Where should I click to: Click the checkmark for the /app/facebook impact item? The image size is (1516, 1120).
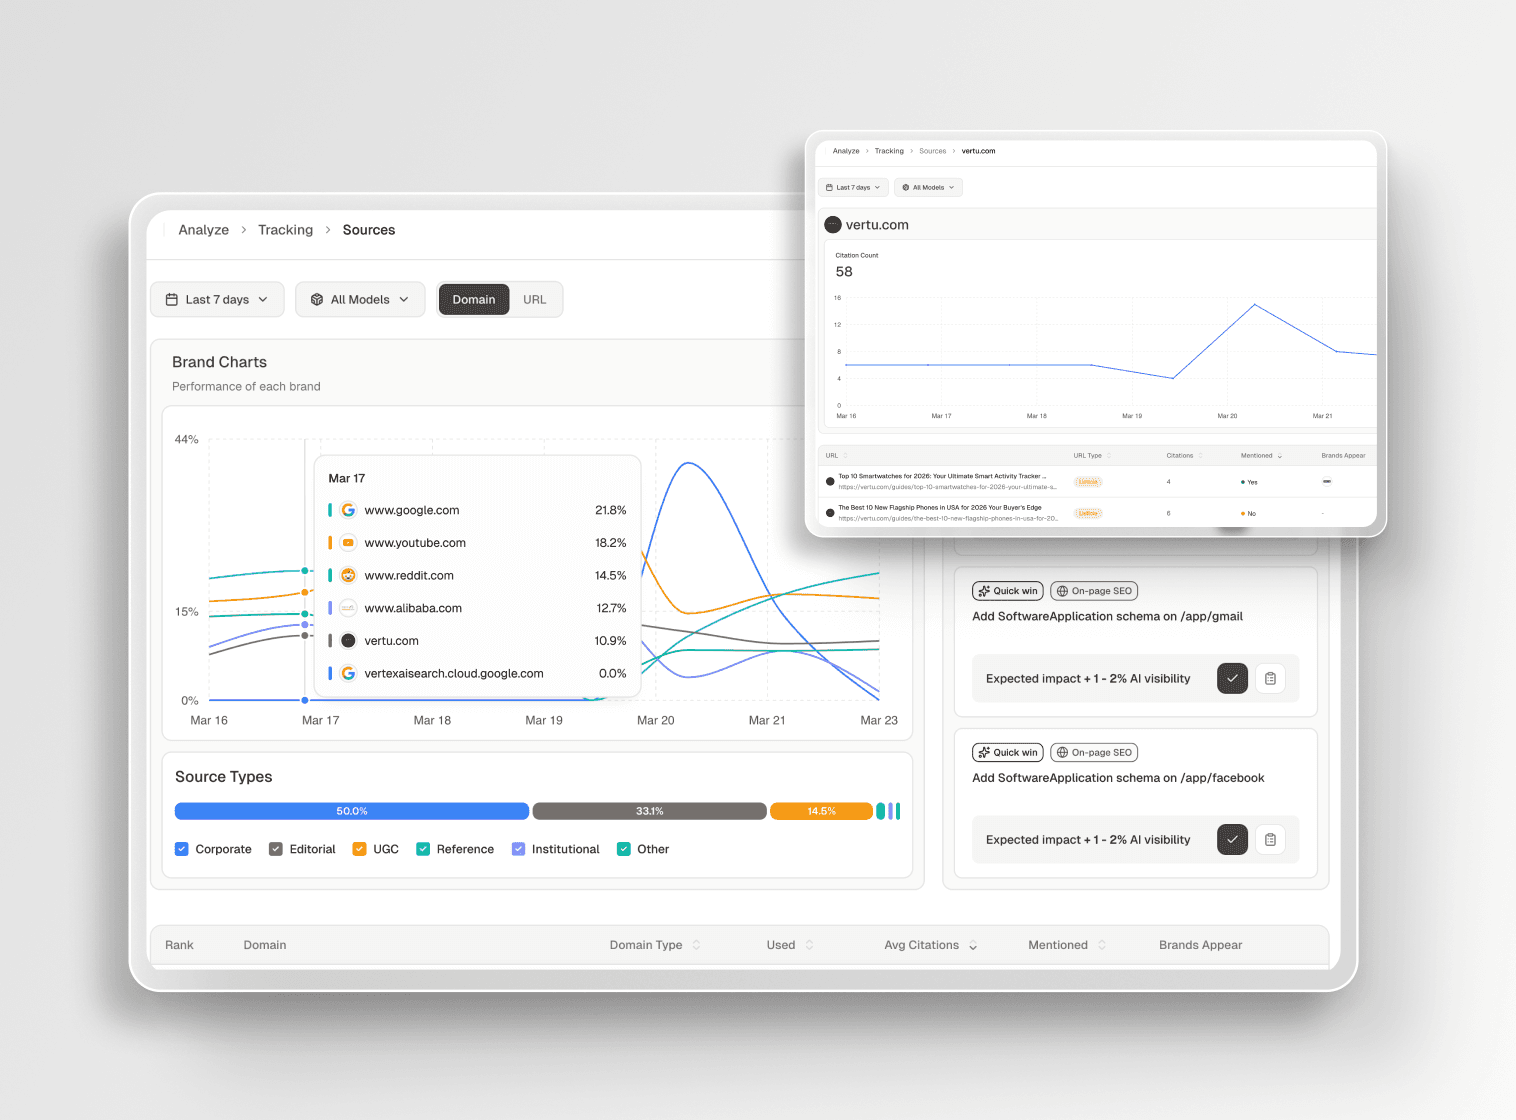1232,839
